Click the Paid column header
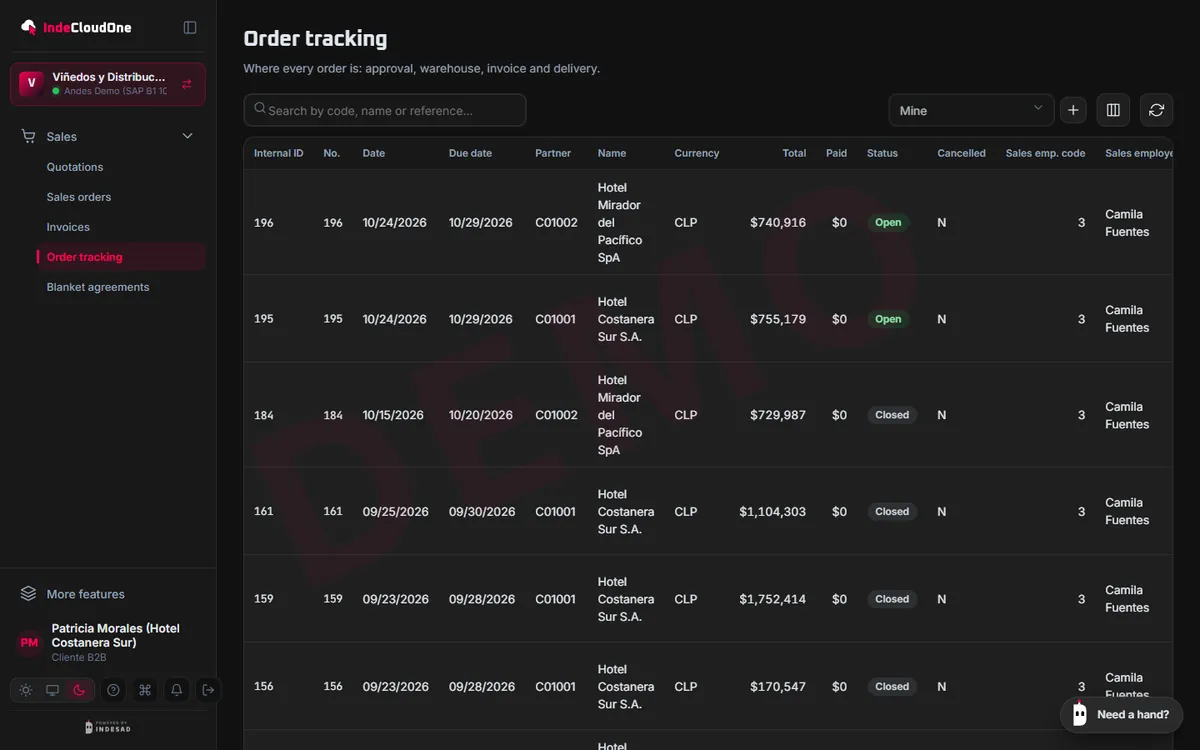This screenshot has height=750, width=1200. (x=836, y=153)
